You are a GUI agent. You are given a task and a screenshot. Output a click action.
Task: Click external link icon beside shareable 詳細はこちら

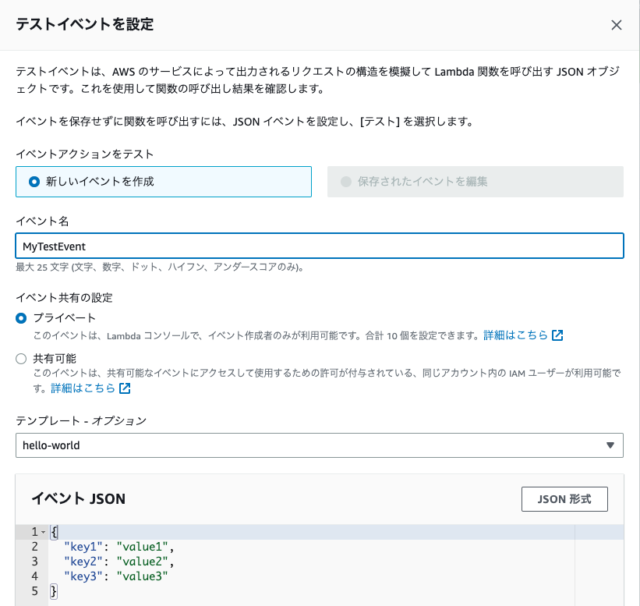click(125, 388)
